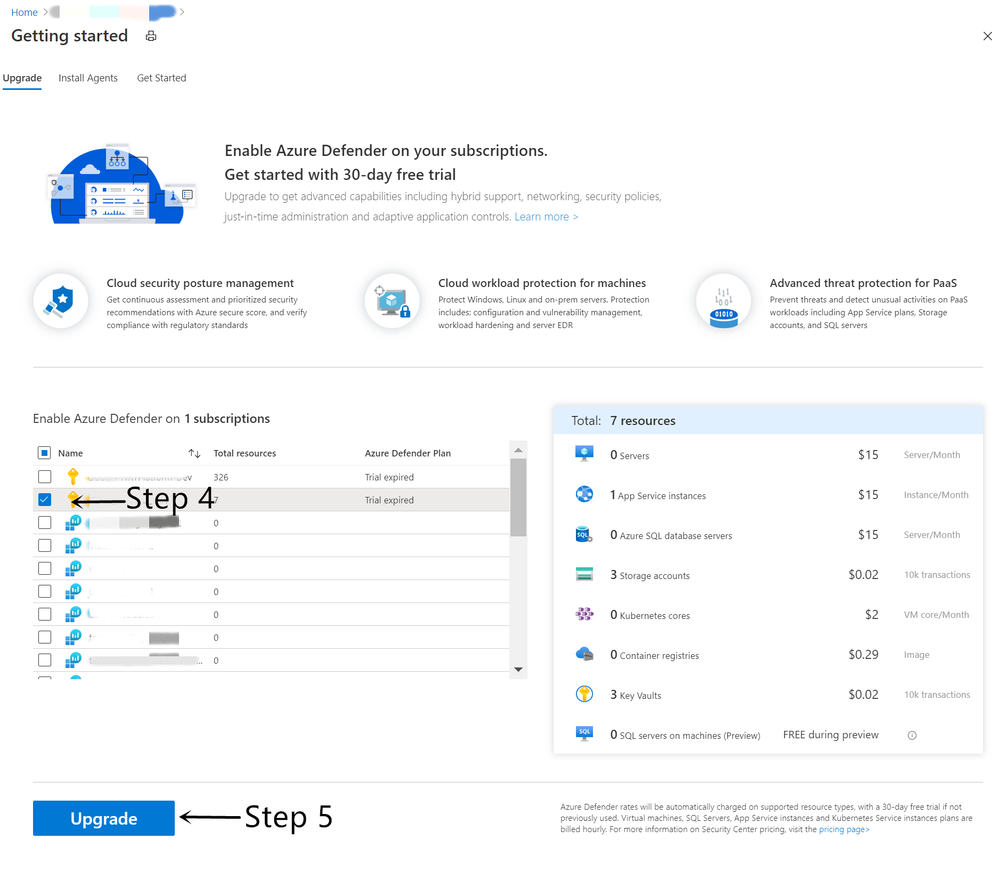Click the Upgrade button
The width and height of the screenshot is (999, 874).
pyautogui.click(x=104, y=818)
